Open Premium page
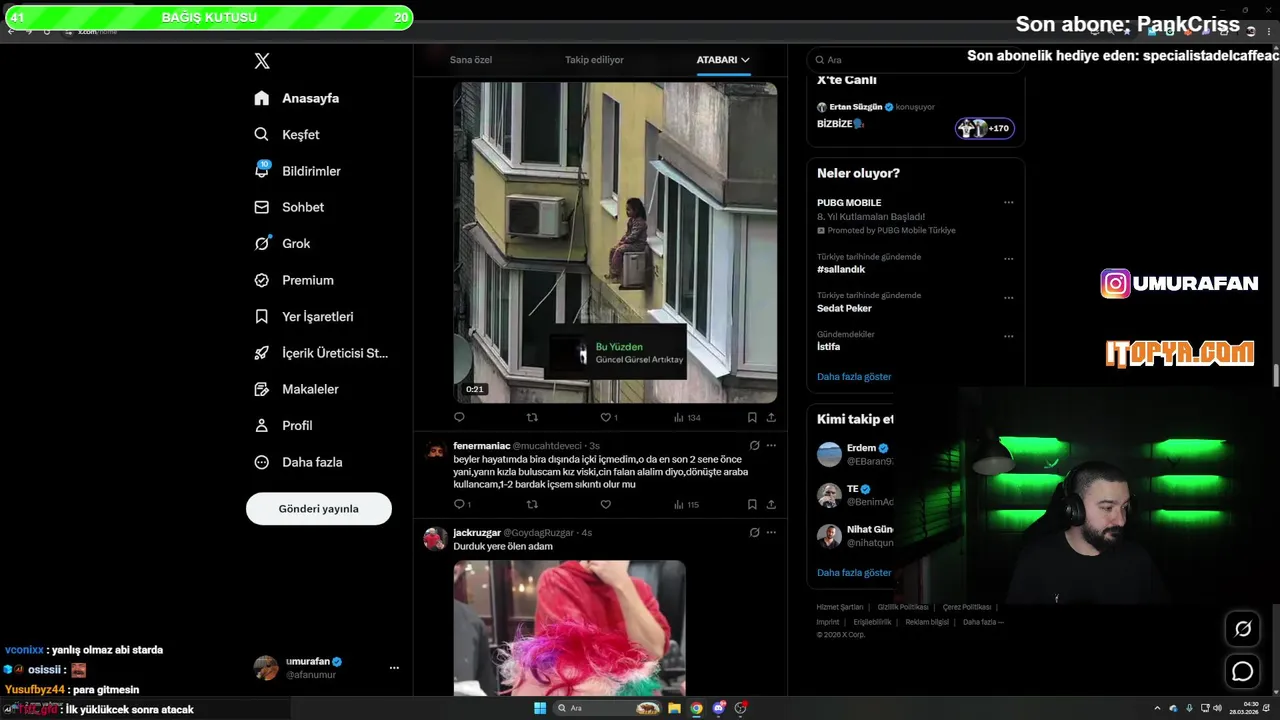 click(294, 280)
